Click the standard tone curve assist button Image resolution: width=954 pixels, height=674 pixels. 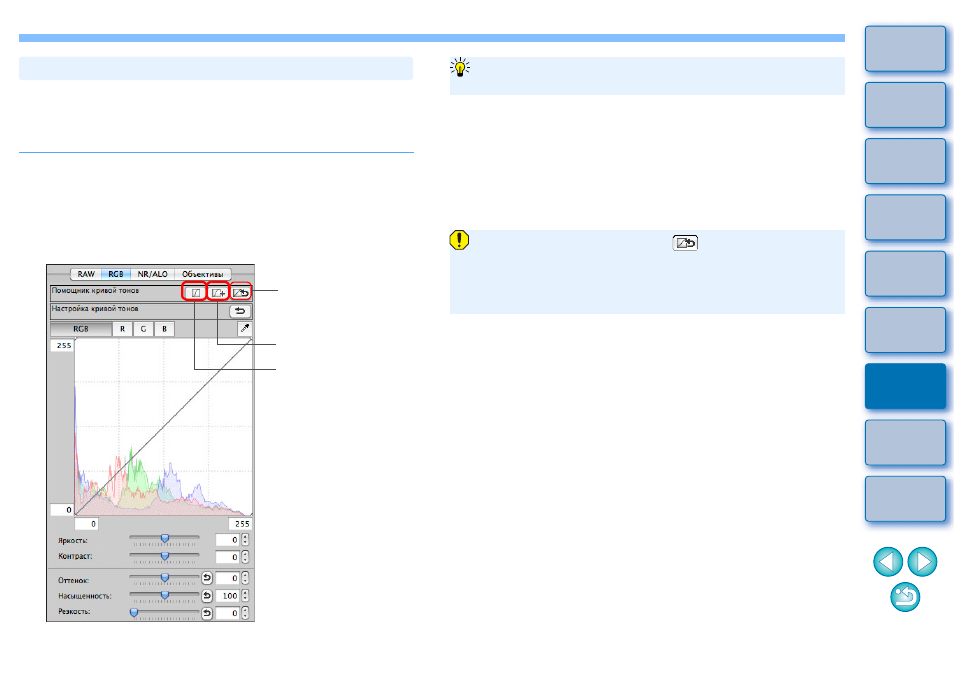pos(195,293)
